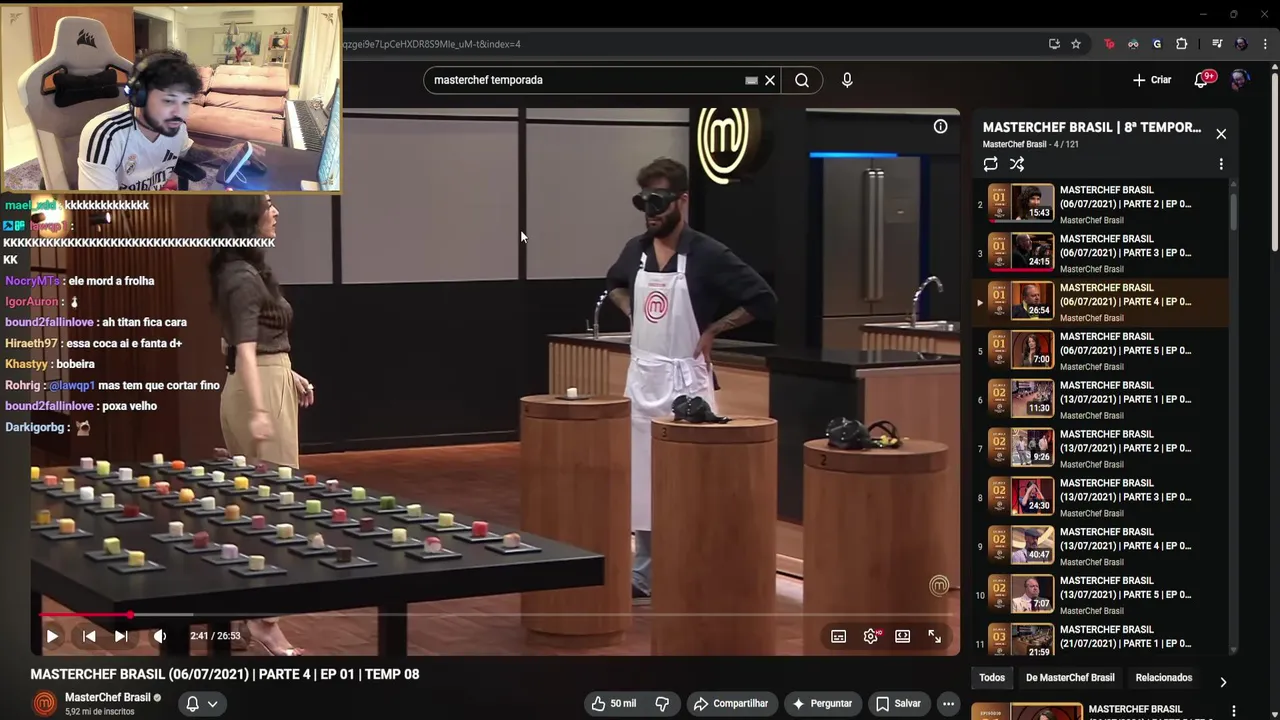Viewport: 1280px width, 720px height.
Task: Like the video with 50 mil likes
Action: (613, 704)
